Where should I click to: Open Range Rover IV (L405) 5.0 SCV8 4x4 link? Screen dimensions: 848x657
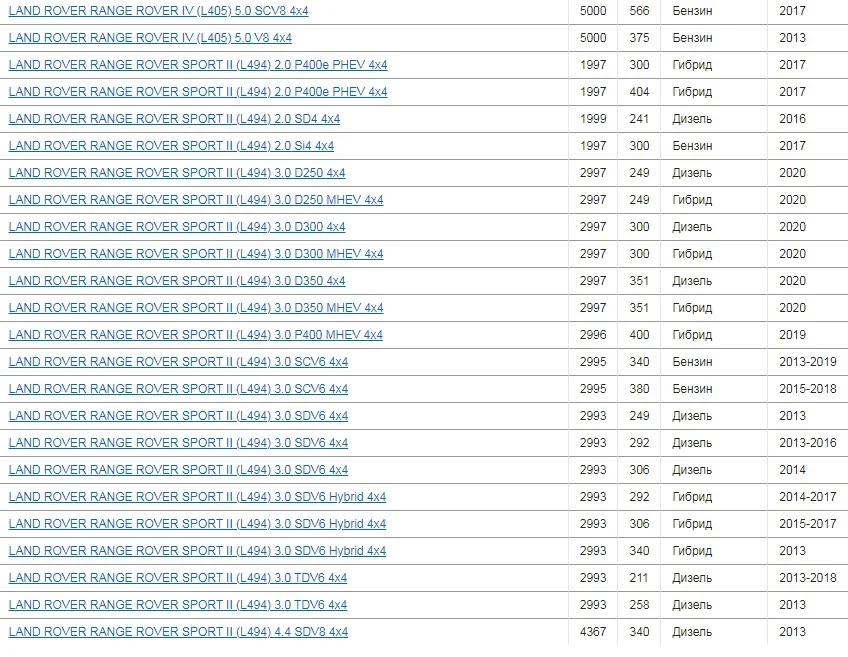click(158, 11)
